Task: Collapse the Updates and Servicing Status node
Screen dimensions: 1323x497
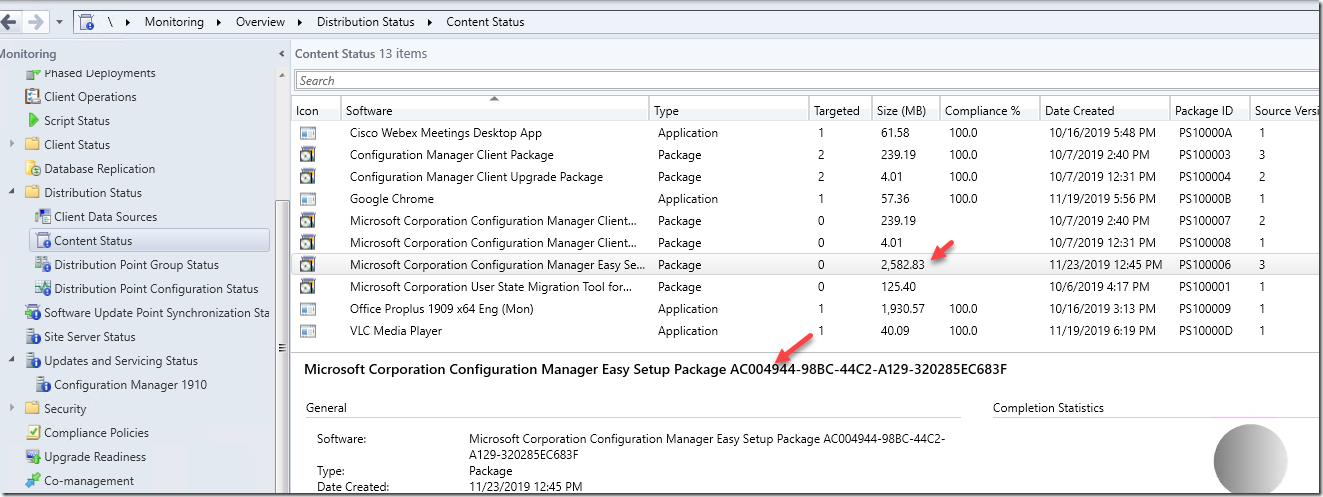Action: tap(12, 361)
